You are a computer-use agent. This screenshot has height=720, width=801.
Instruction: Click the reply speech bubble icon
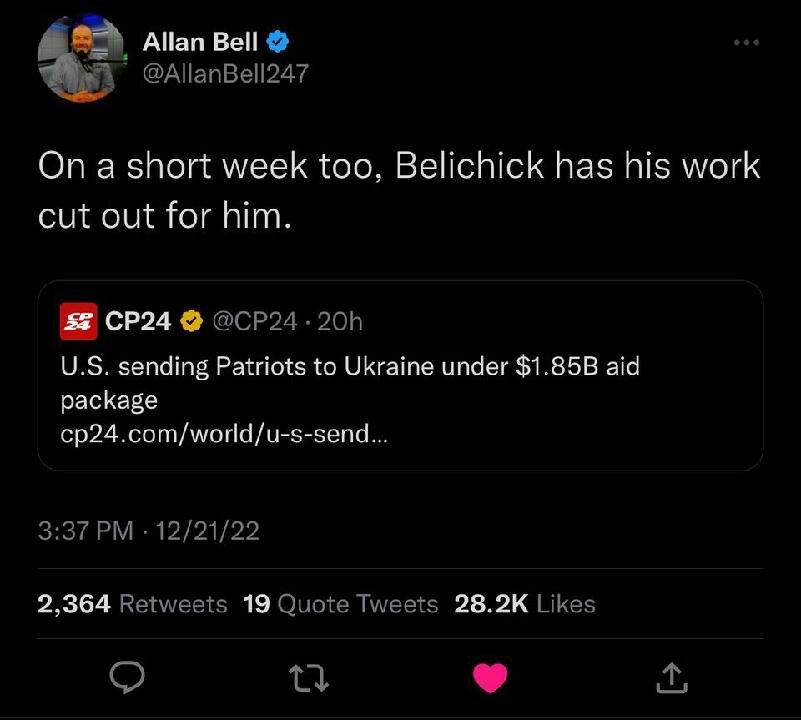coord(127,679)
